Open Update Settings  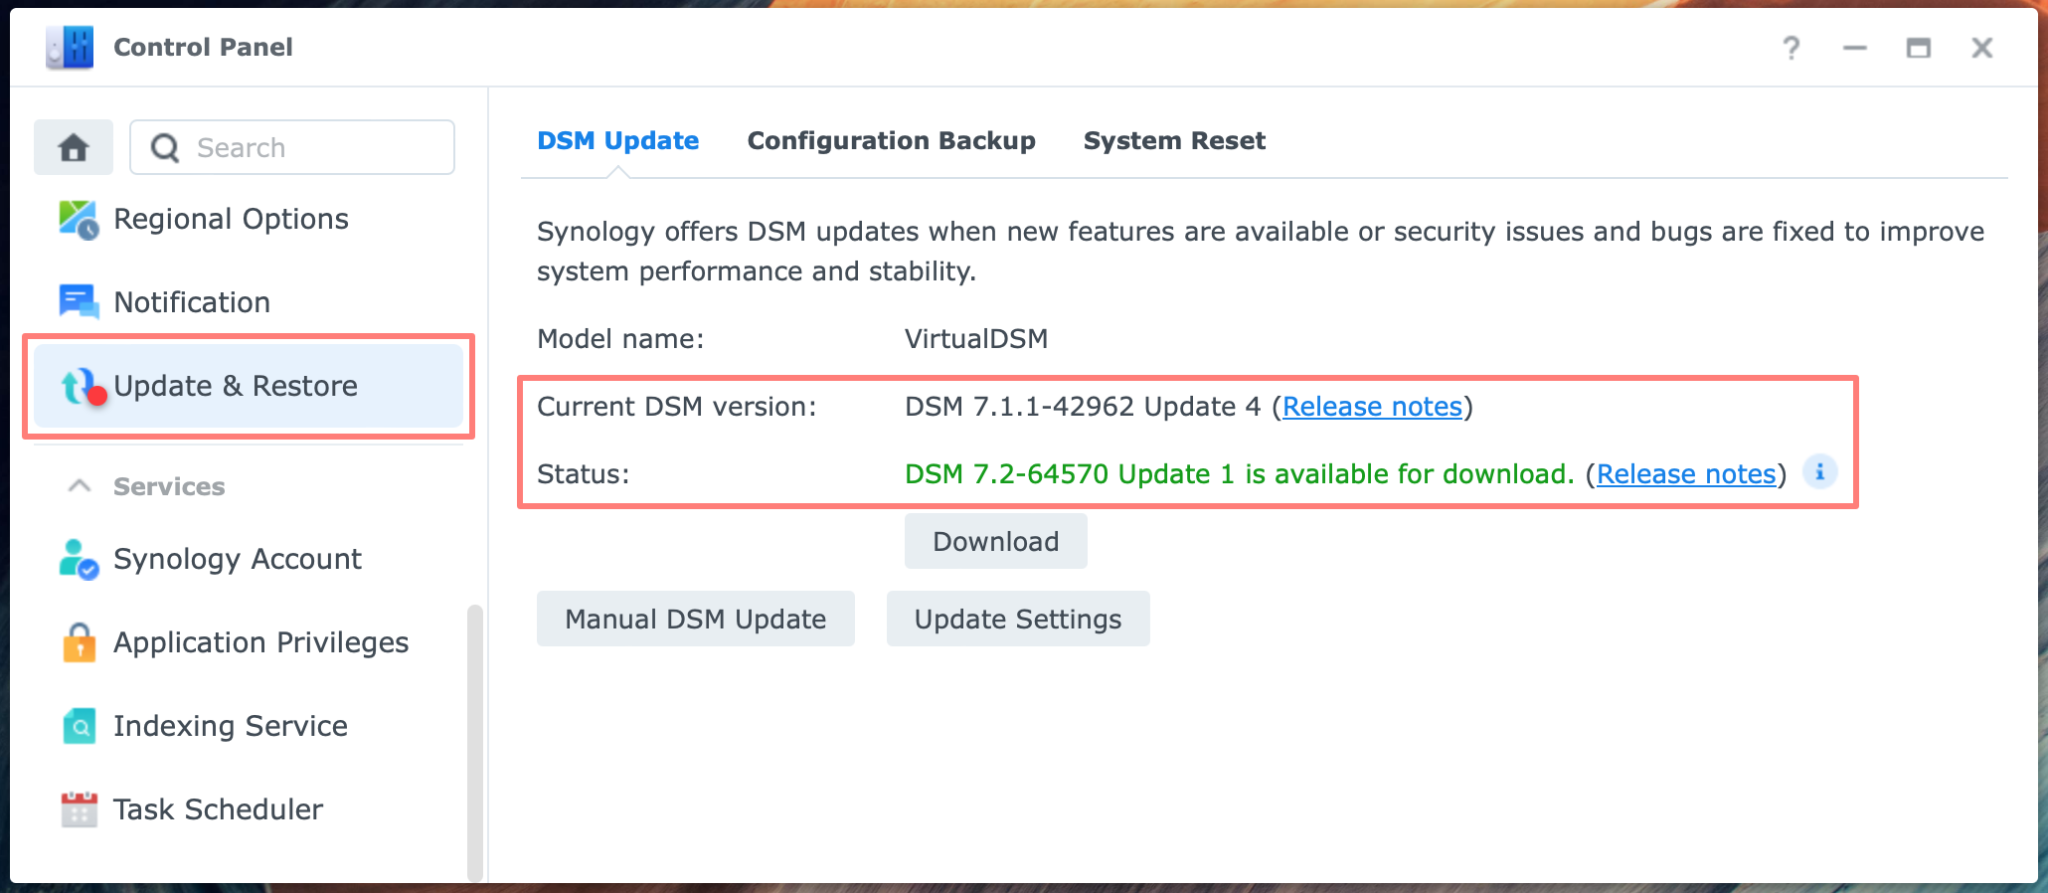tap(1018, 619)
